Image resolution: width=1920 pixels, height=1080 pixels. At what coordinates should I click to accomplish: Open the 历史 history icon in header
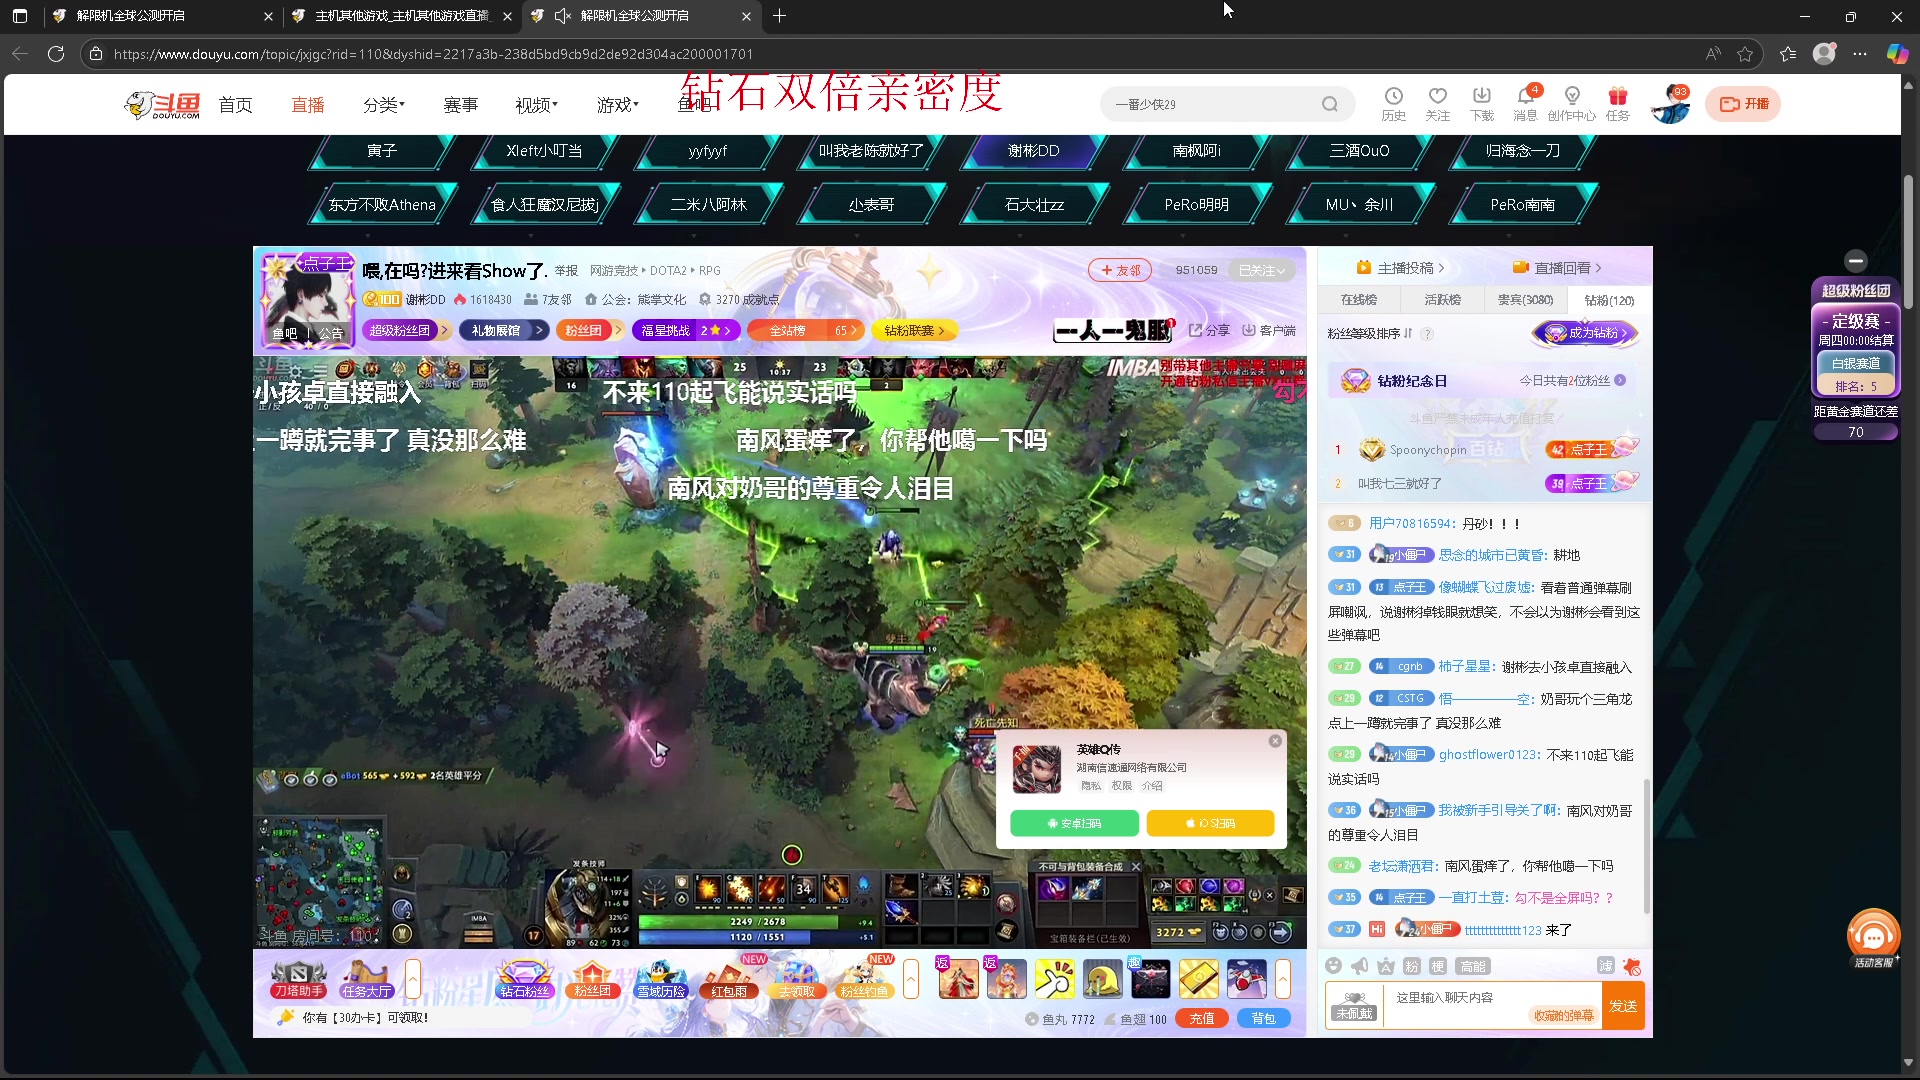tap(1393, 103)
